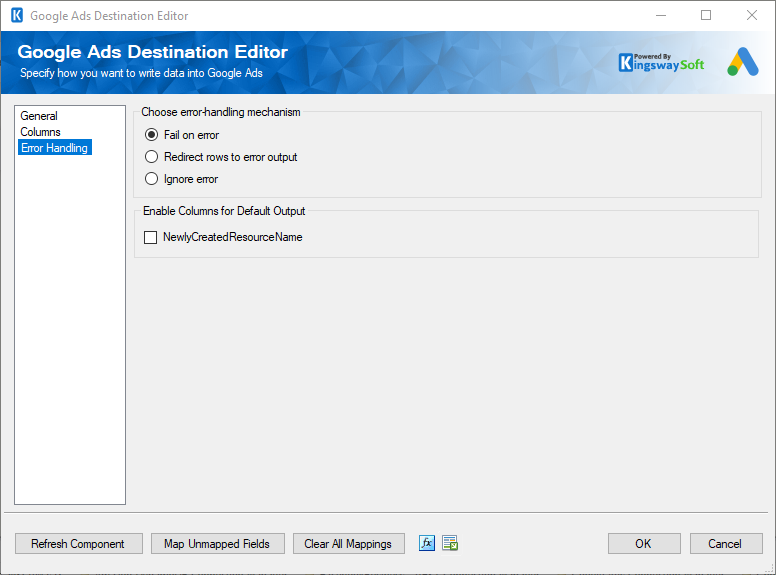Open the General page
The width and height of the screenshot is (776, 575).
pyautogui.click(x=39, y=116)
